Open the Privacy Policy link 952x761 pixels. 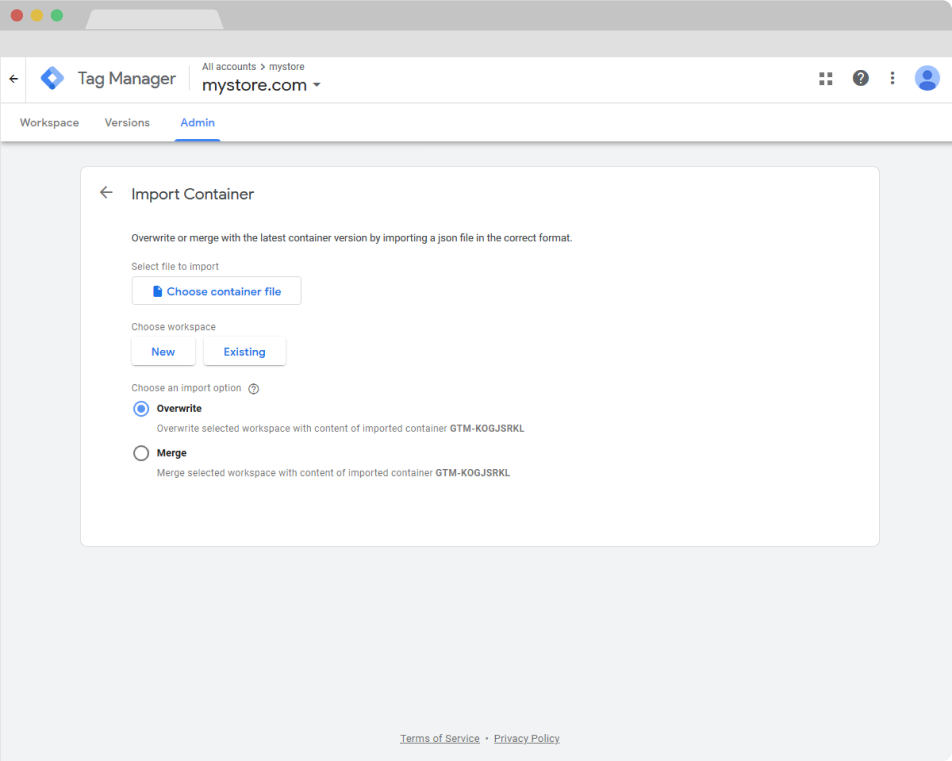click(x=526, y=739)
